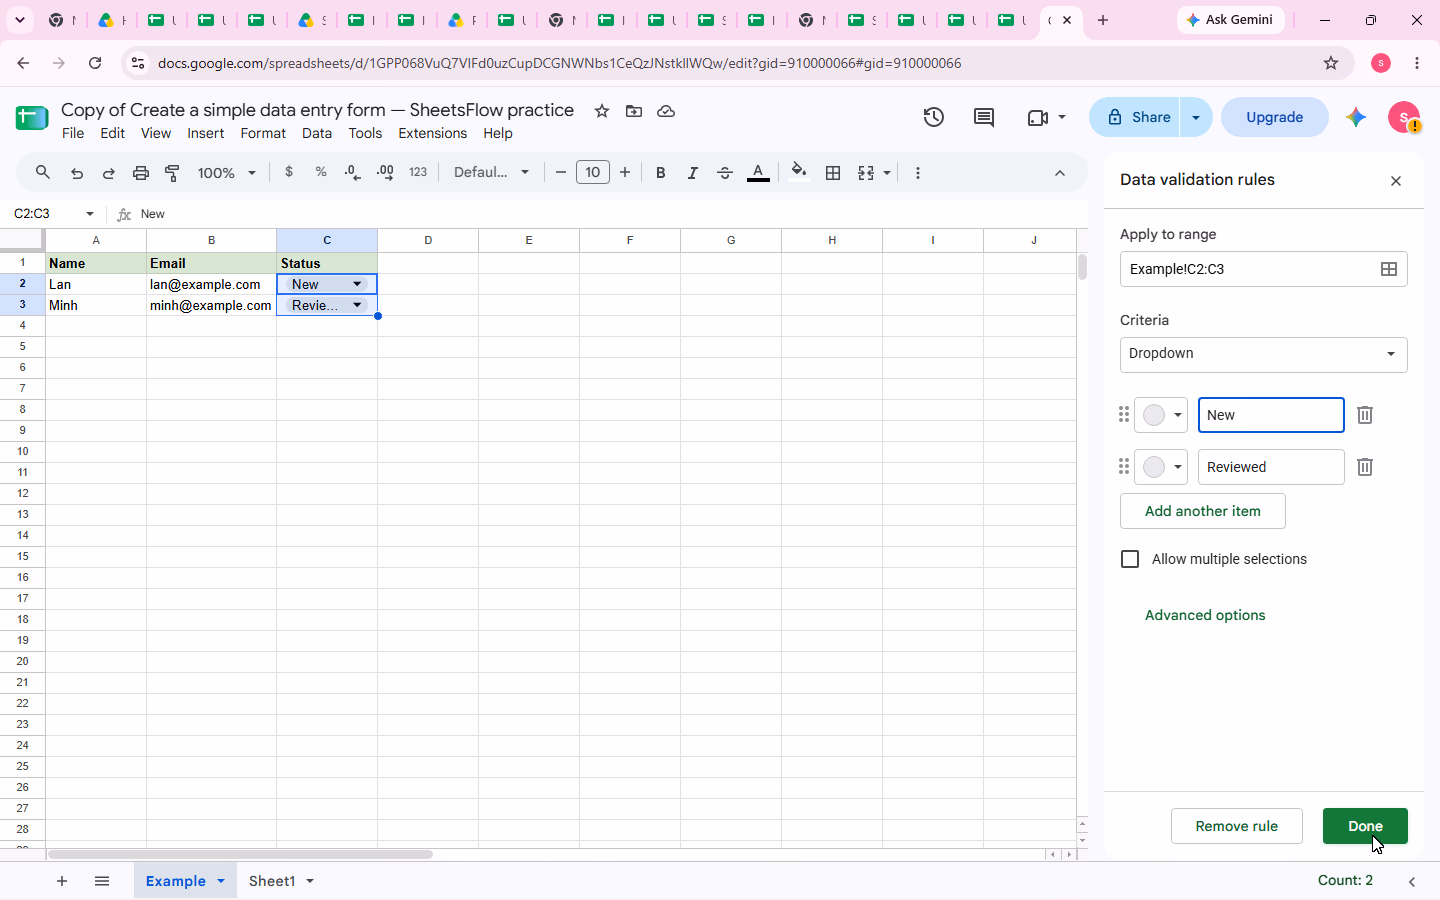Delete the 'Reviewed' dropdown item

(x=1365, y=467)
